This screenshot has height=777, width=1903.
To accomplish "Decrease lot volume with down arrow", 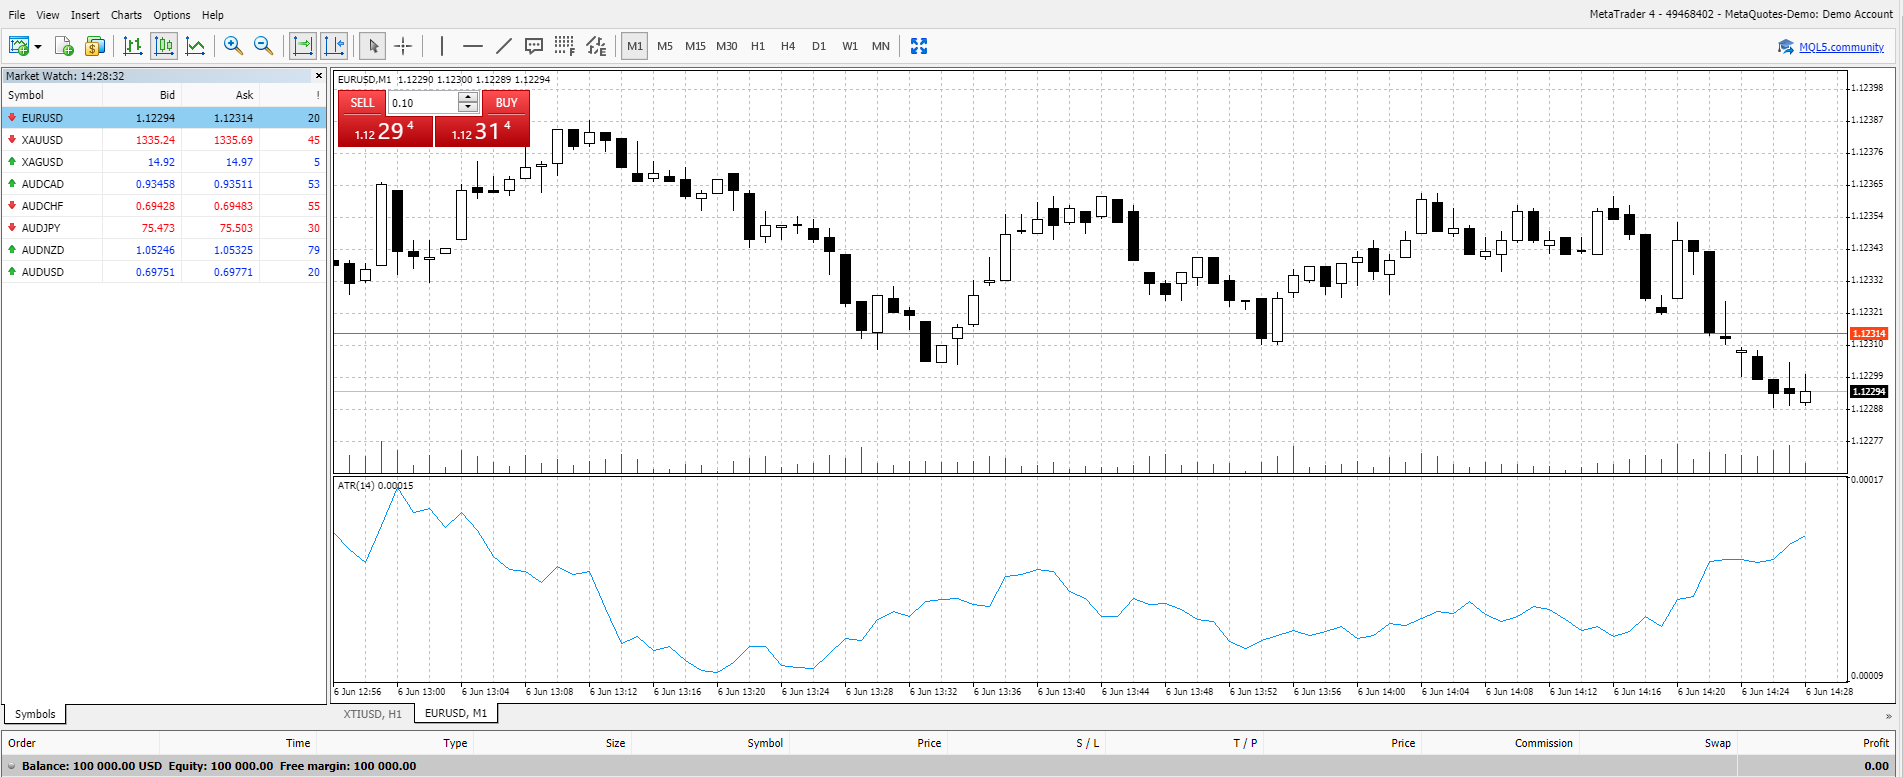I will point(468,108).
